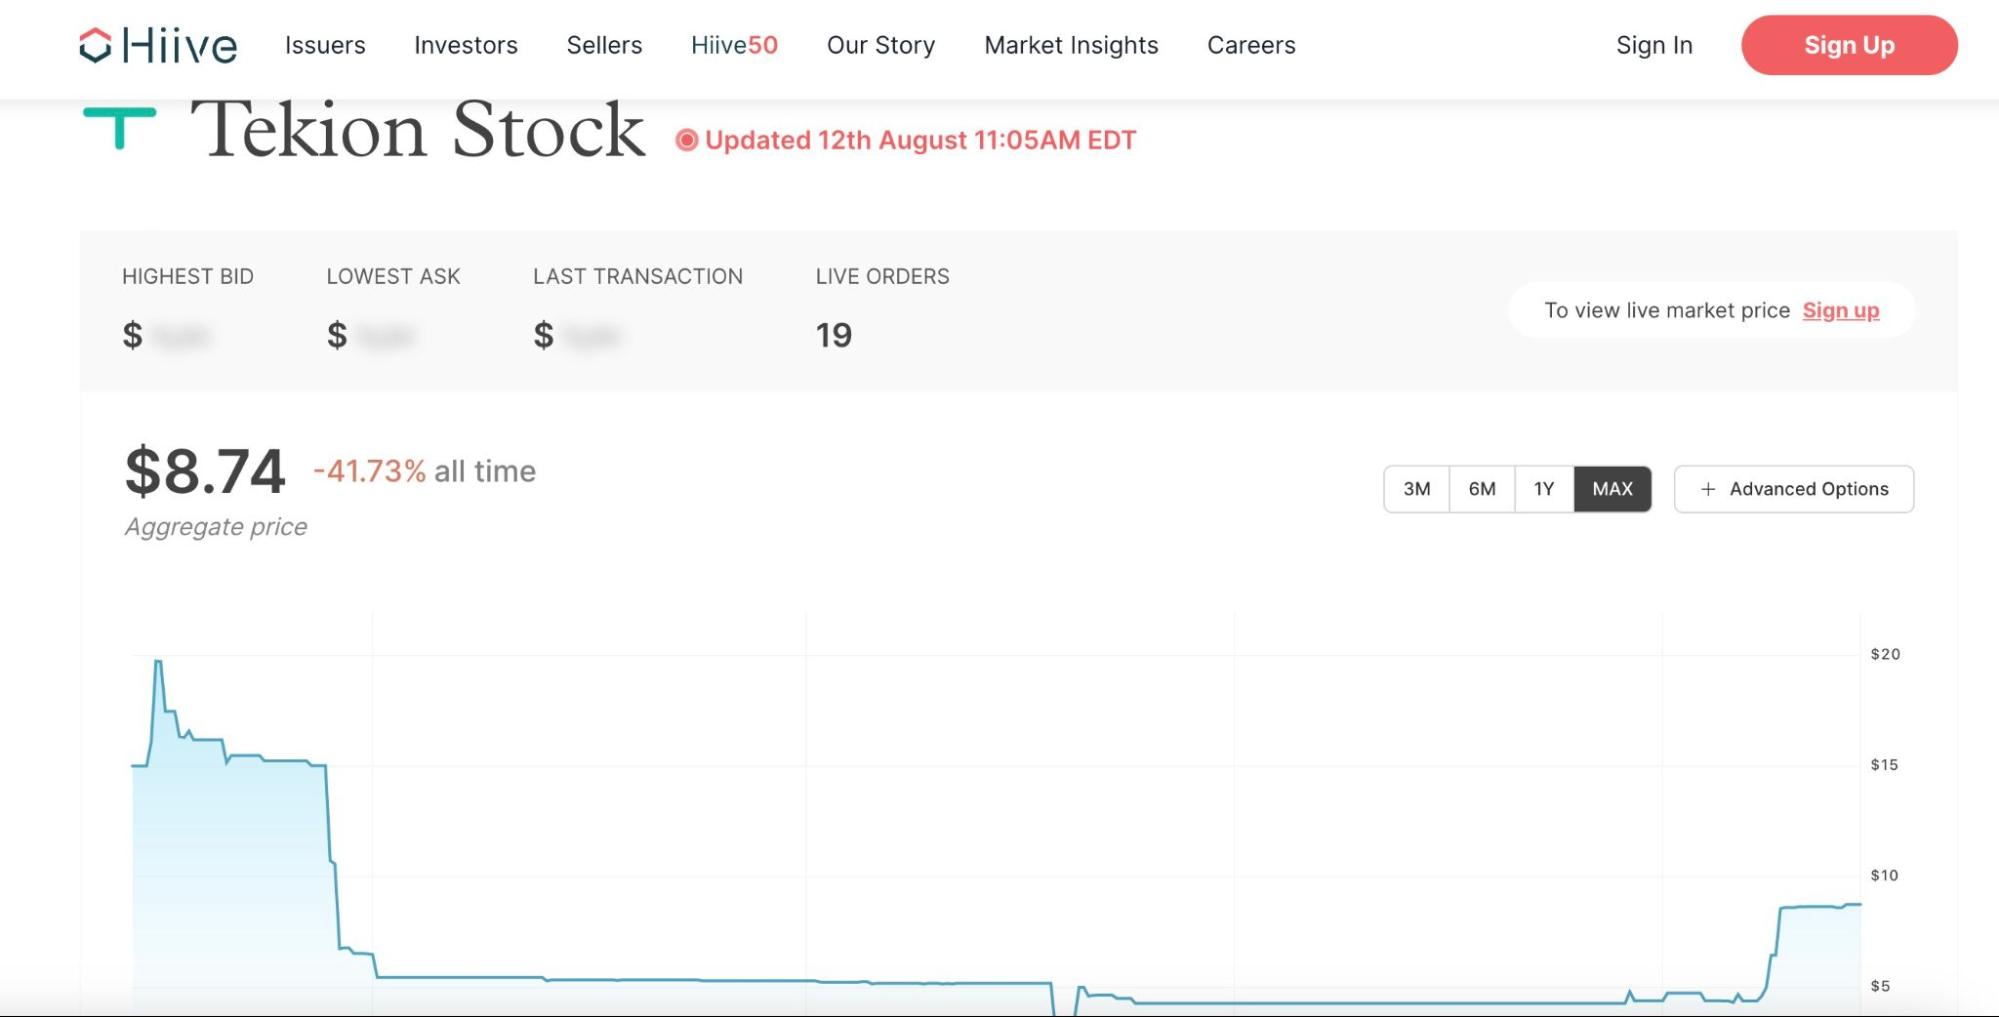This screenshot has width=1999, height=1017.
Task: Visit the Our Story page
Action: tap(881, 45)
